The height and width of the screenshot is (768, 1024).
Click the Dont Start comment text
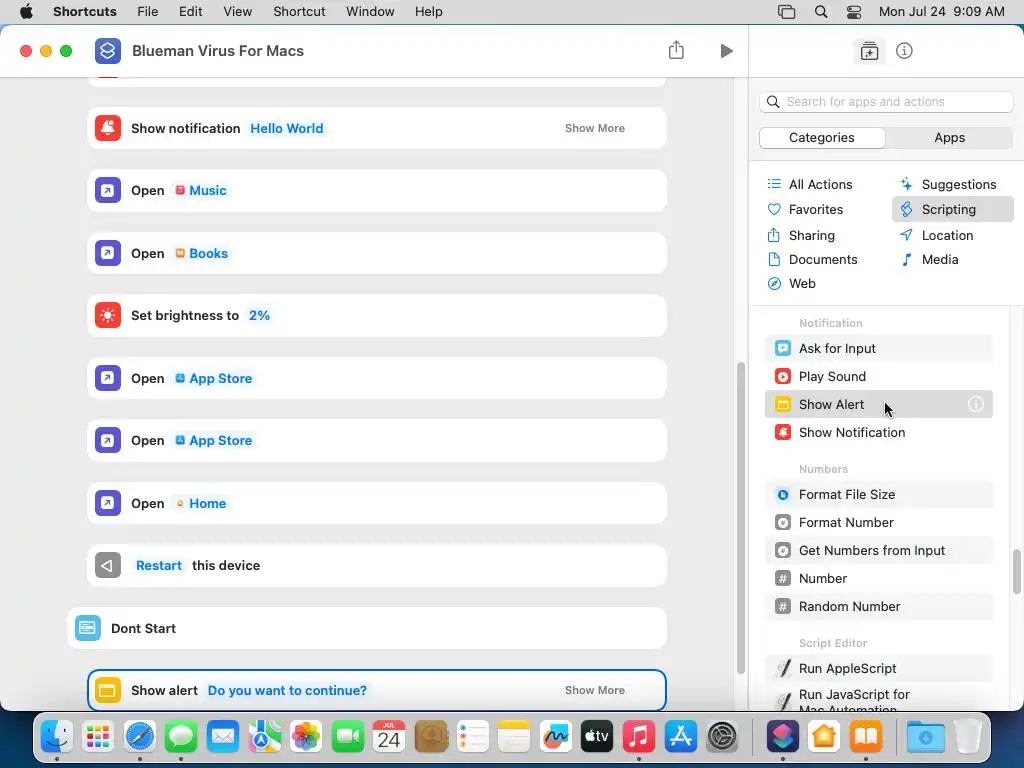pyautogui.click(x=143, y=628)
